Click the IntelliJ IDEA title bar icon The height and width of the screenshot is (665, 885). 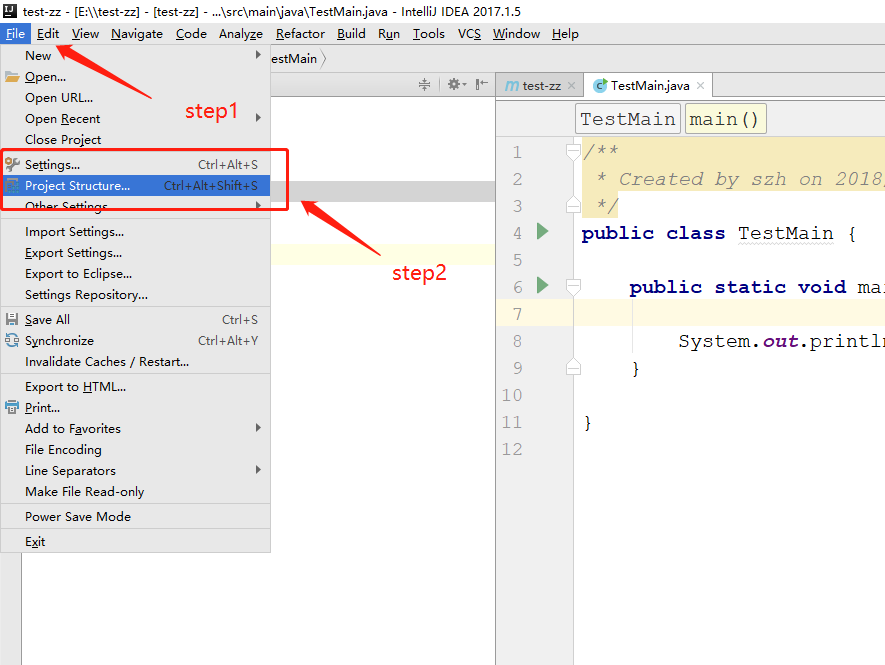10,10
